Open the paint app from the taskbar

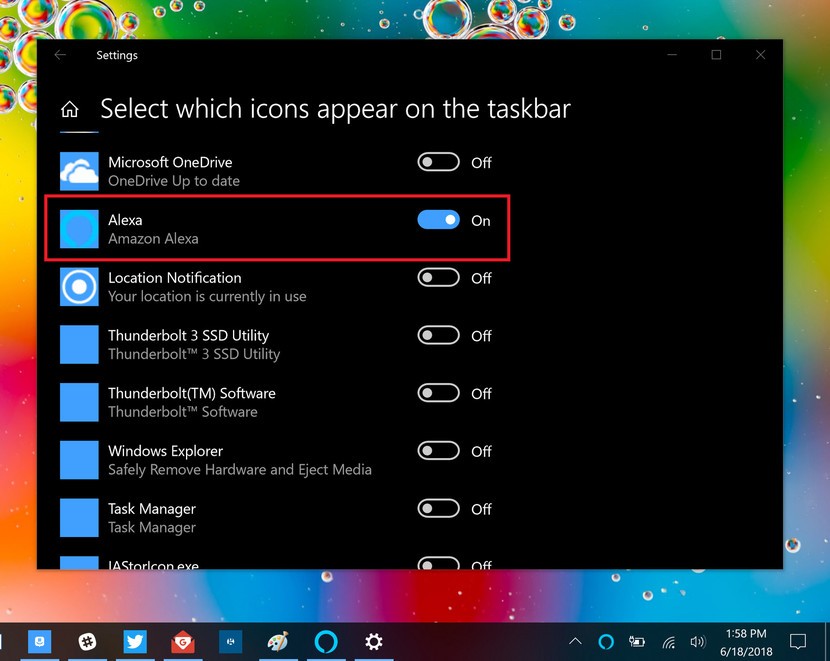[278, 641]
